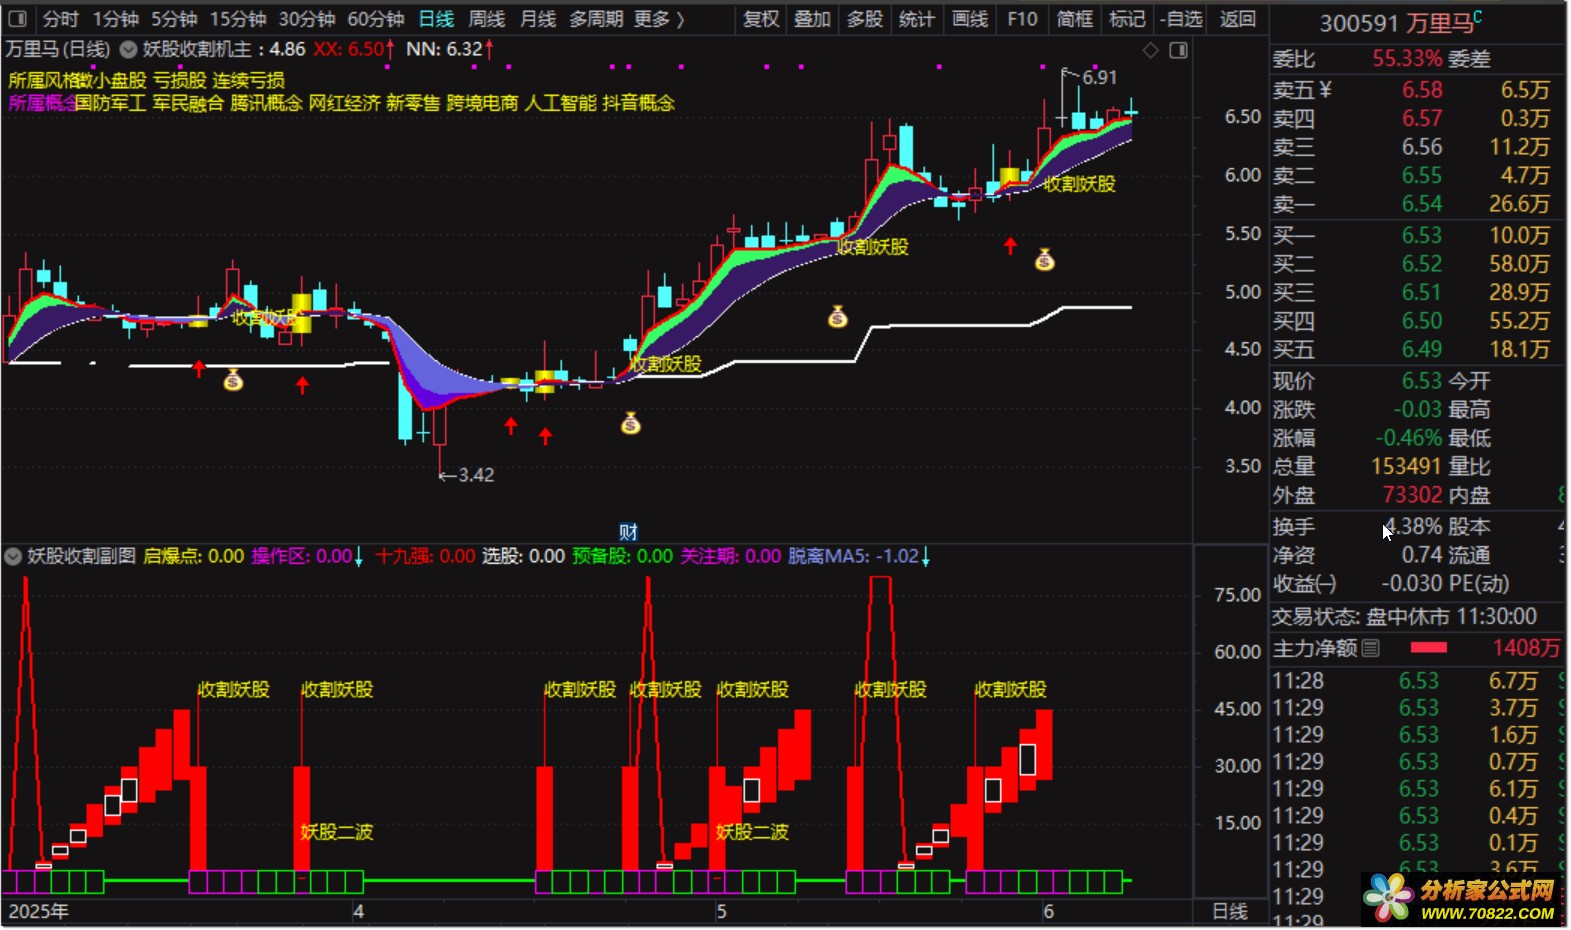Expand the 更多 periods menu
Screen dimensions: 1571x930
click(659, 19)
